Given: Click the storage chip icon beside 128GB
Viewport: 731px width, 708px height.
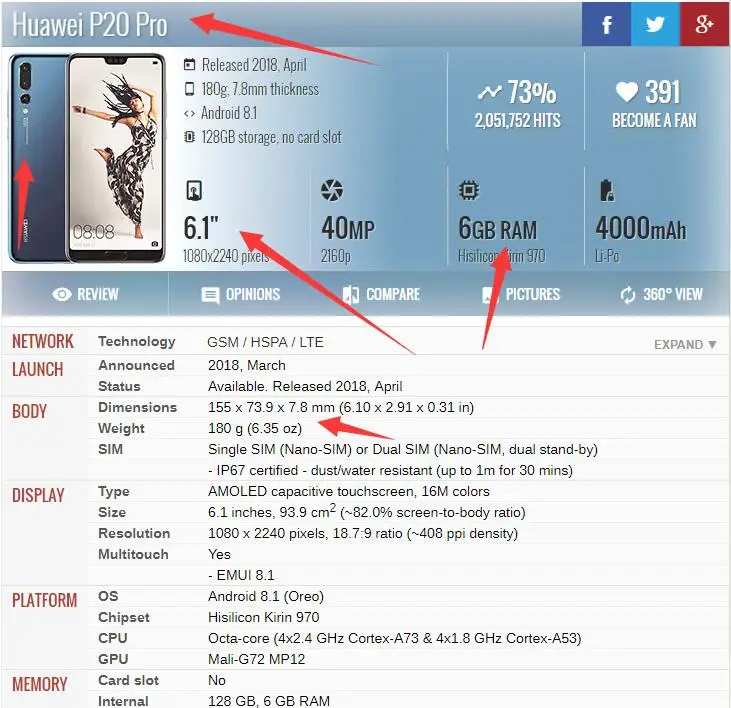Looking at the screenshot, I should (189, 137).
